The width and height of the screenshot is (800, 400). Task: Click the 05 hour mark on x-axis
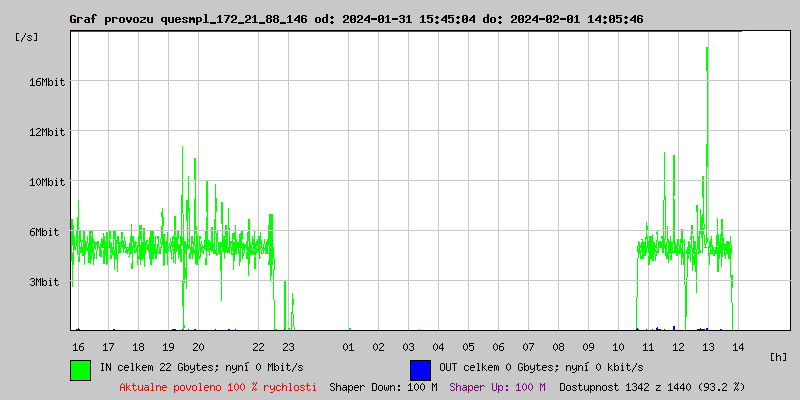468,347
